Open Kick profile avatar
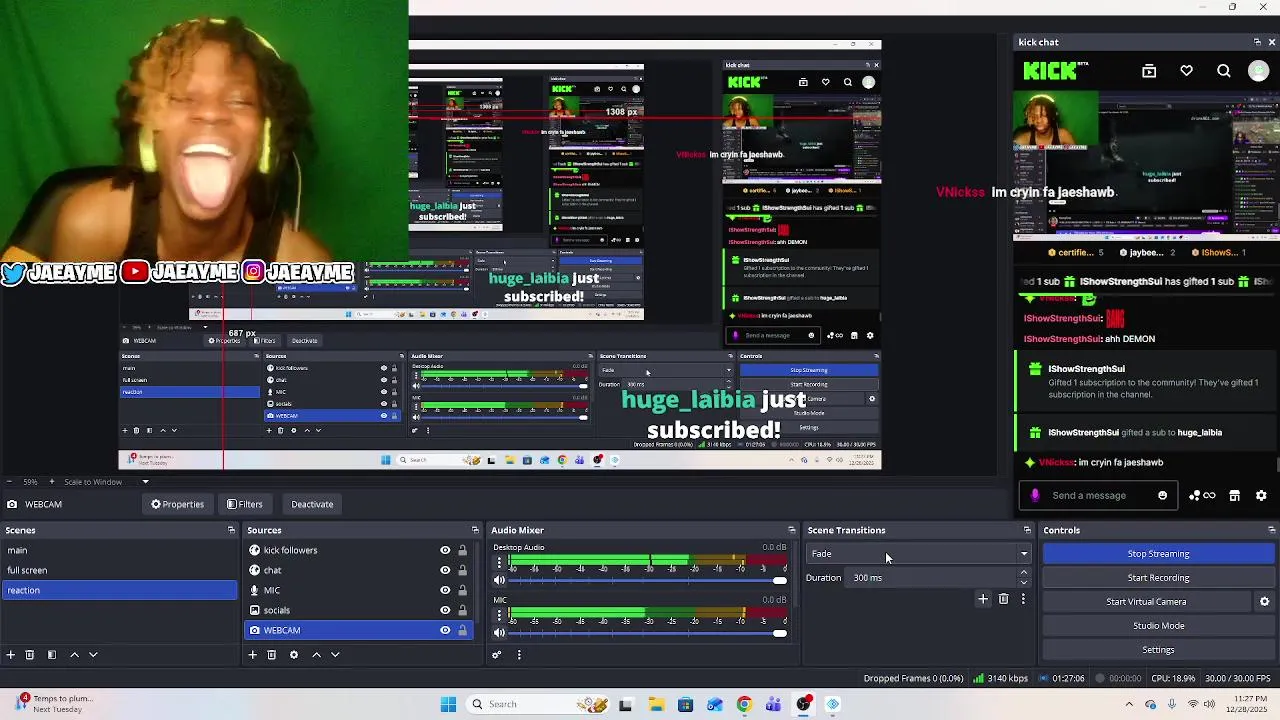 click(x=1259, y=71)
